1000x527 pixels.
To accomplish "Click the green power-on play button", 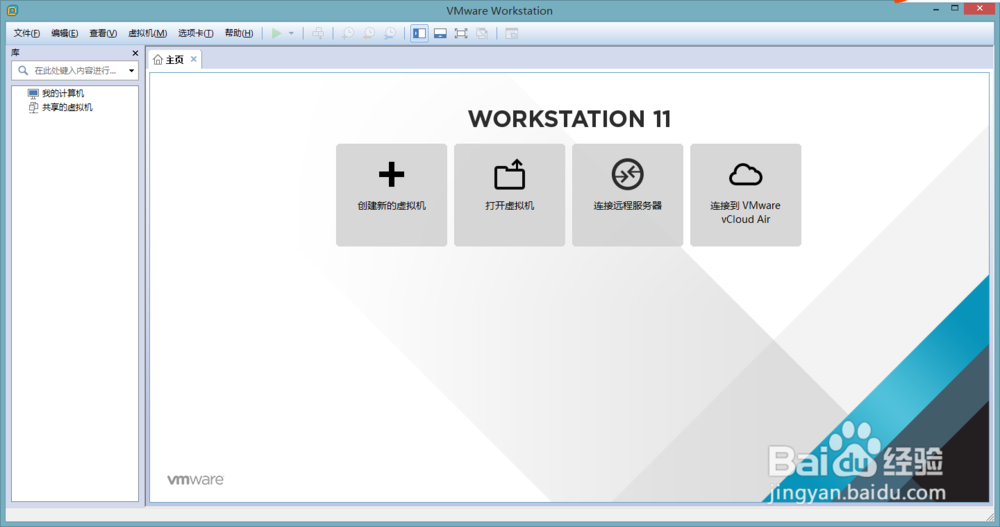I will (276, 33).
